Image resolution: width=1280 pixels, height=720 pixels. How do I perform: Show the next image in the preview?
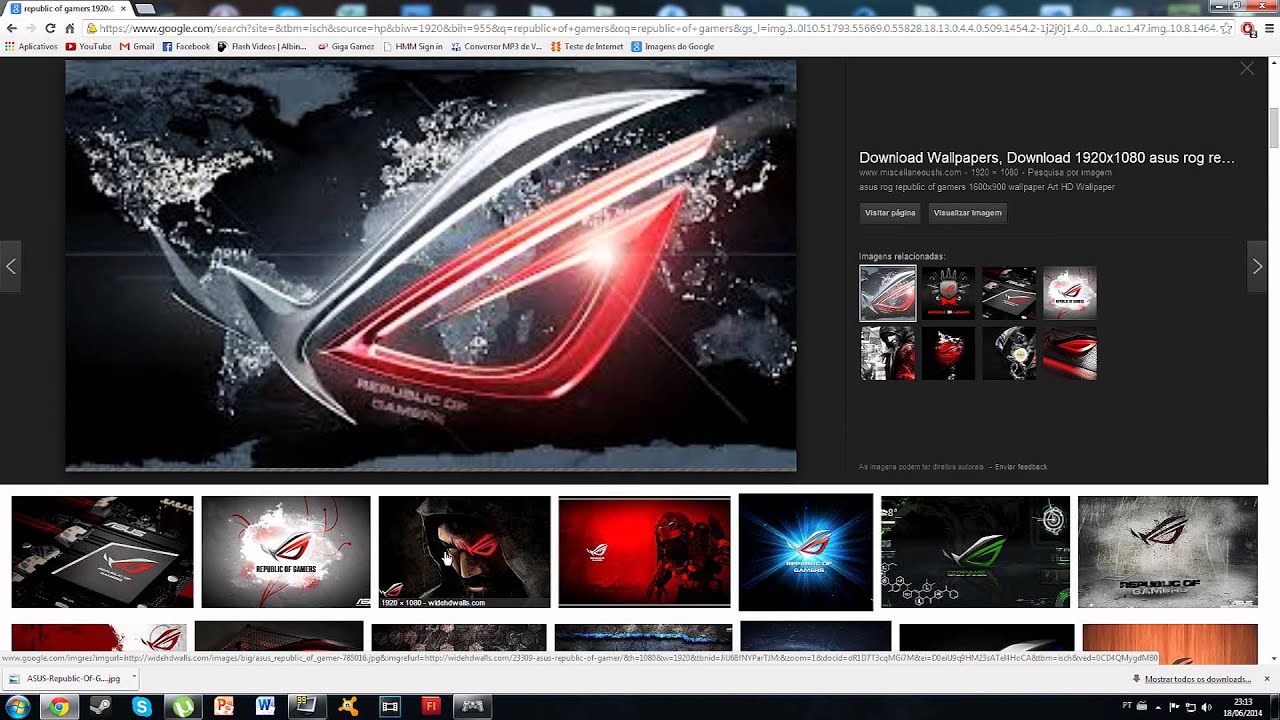tap(1257, 266)
